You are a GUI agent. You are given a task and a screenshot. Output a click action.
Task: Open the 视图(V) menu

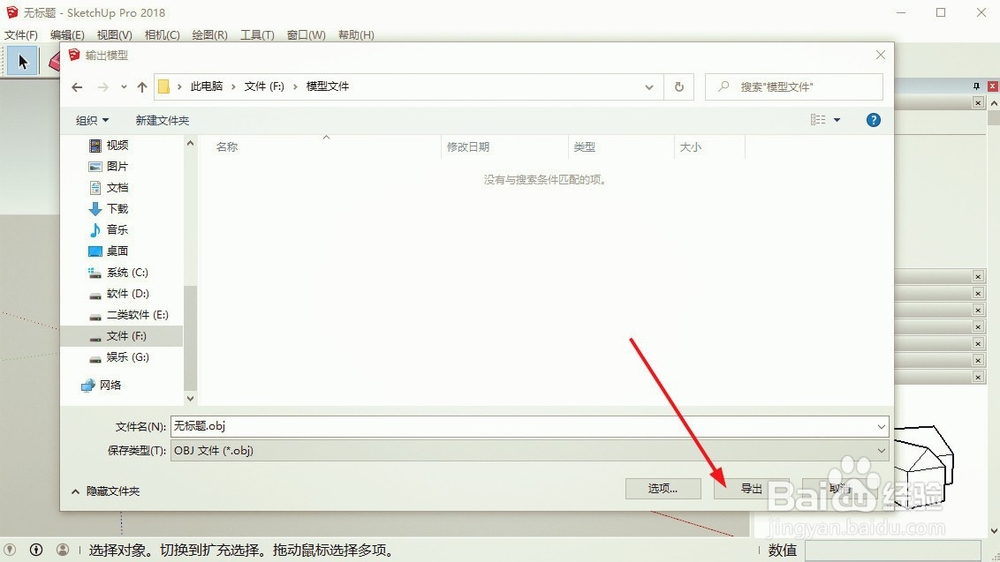[x=114, y=35]
